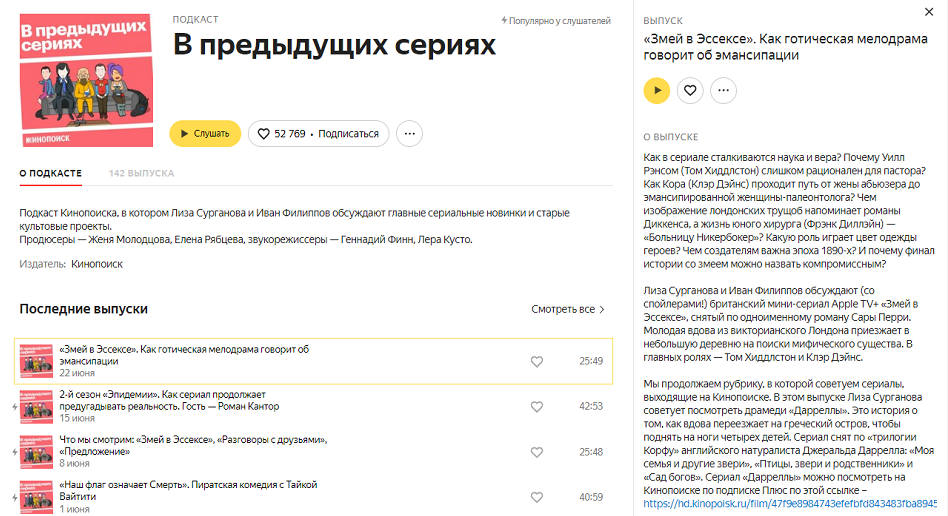Open the podcast cover artwork
This screenshot has height=516, width=948.
86,80
